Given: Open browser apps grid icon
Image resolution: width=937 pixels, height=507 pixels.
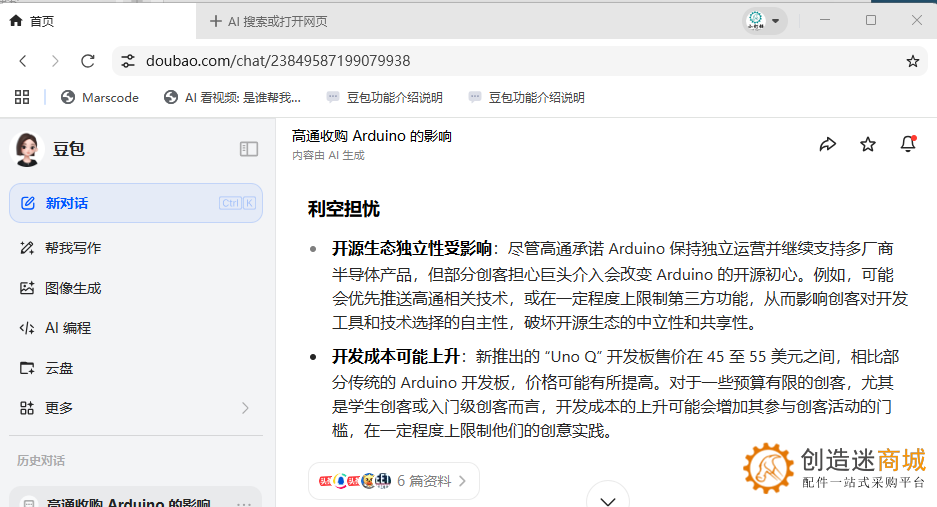Looking at the screenshot, I should 22,97.
